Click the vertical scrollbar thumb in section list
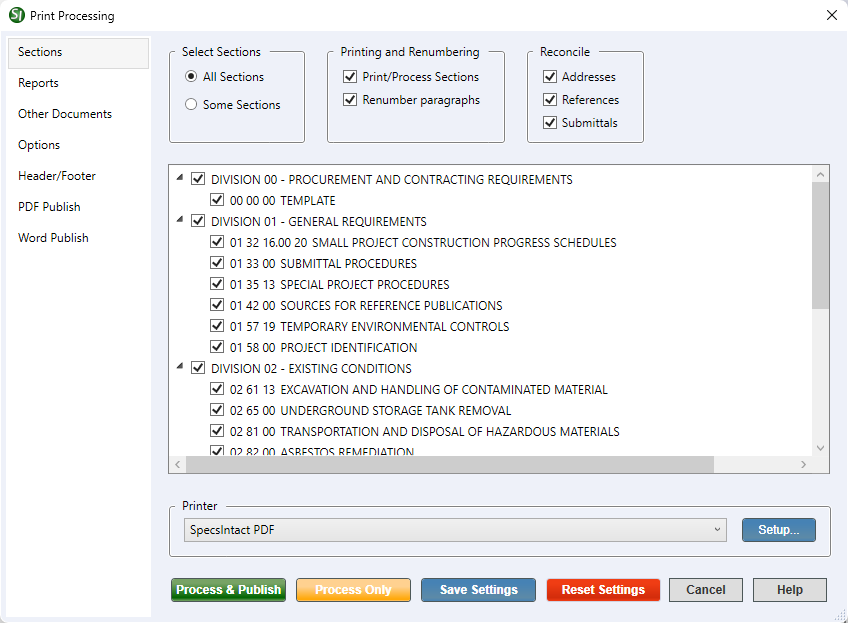 pos(820,246)
